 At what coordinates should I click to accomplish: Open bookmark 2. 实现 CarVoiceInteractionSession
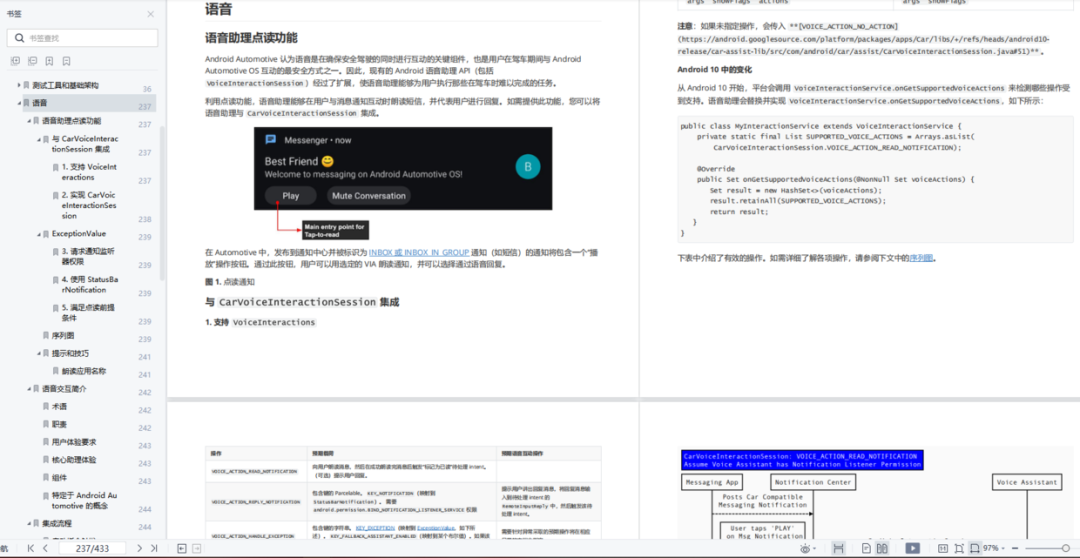(x=90, y=205)
